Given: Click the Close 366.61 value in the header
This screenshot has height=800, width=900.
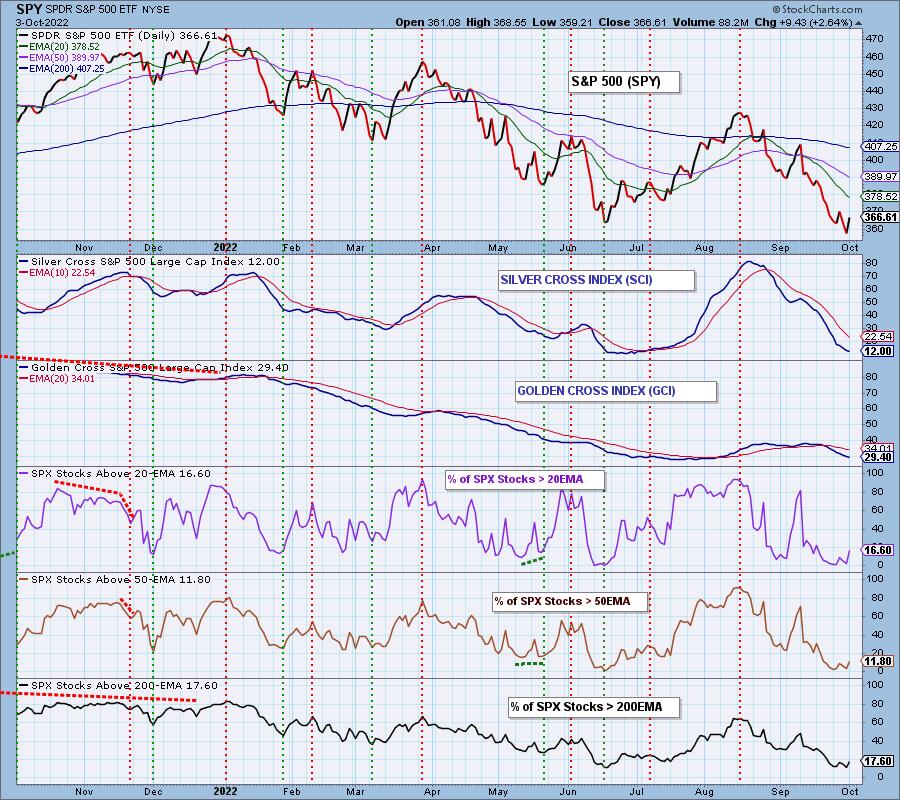Looking at the screenshot, I should point(632,22).
